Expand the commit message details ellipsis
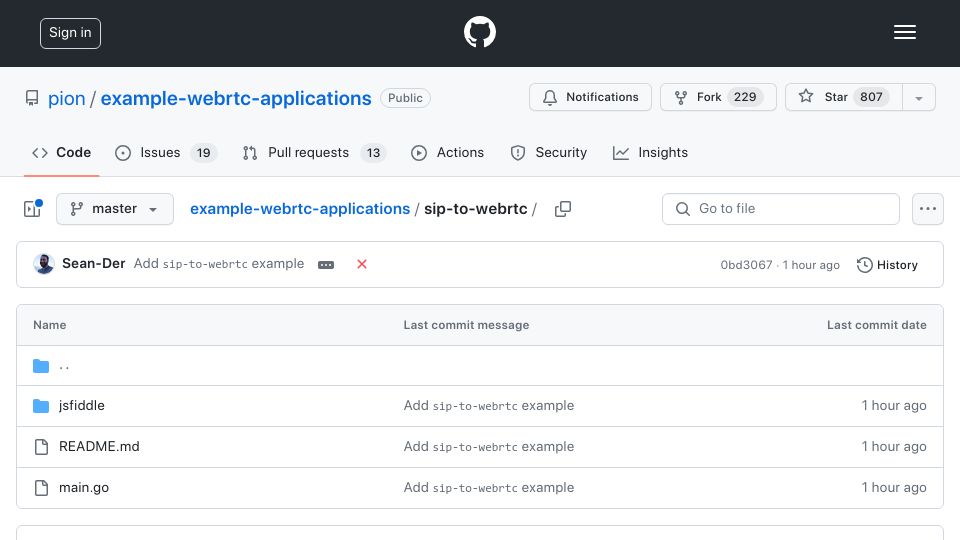The image size is (960, 540). (x=326, y=265)
